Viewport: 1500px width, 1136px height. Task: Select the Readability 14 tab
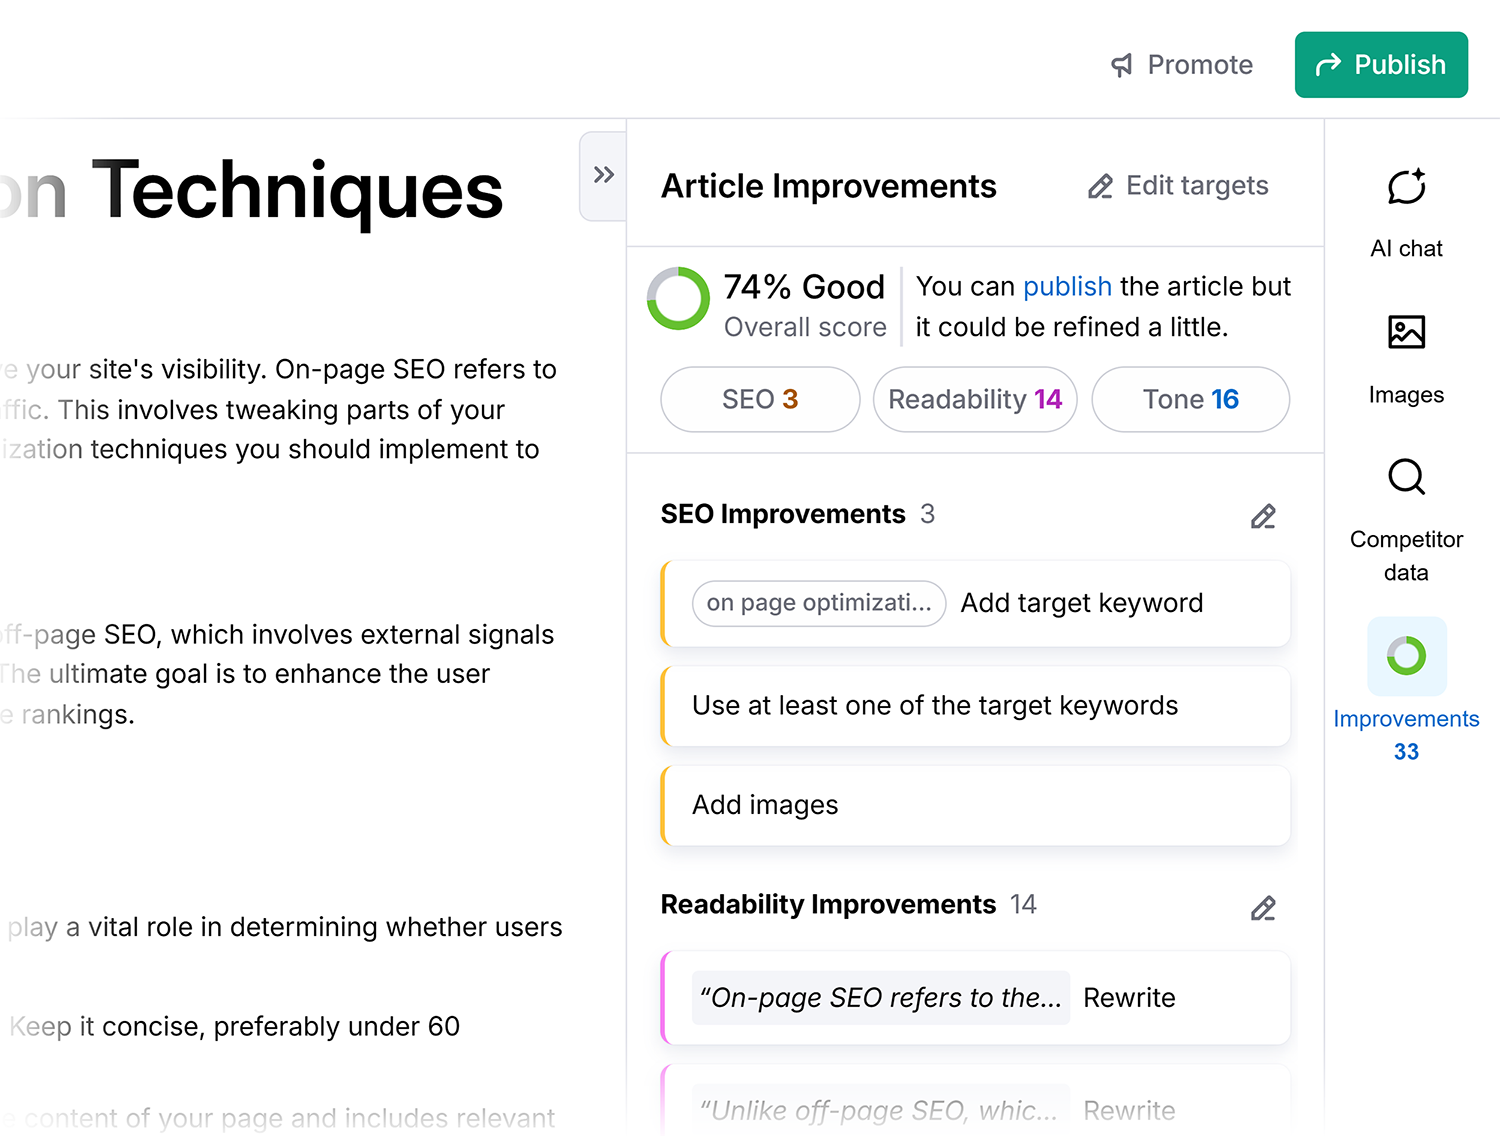point(975,399)
